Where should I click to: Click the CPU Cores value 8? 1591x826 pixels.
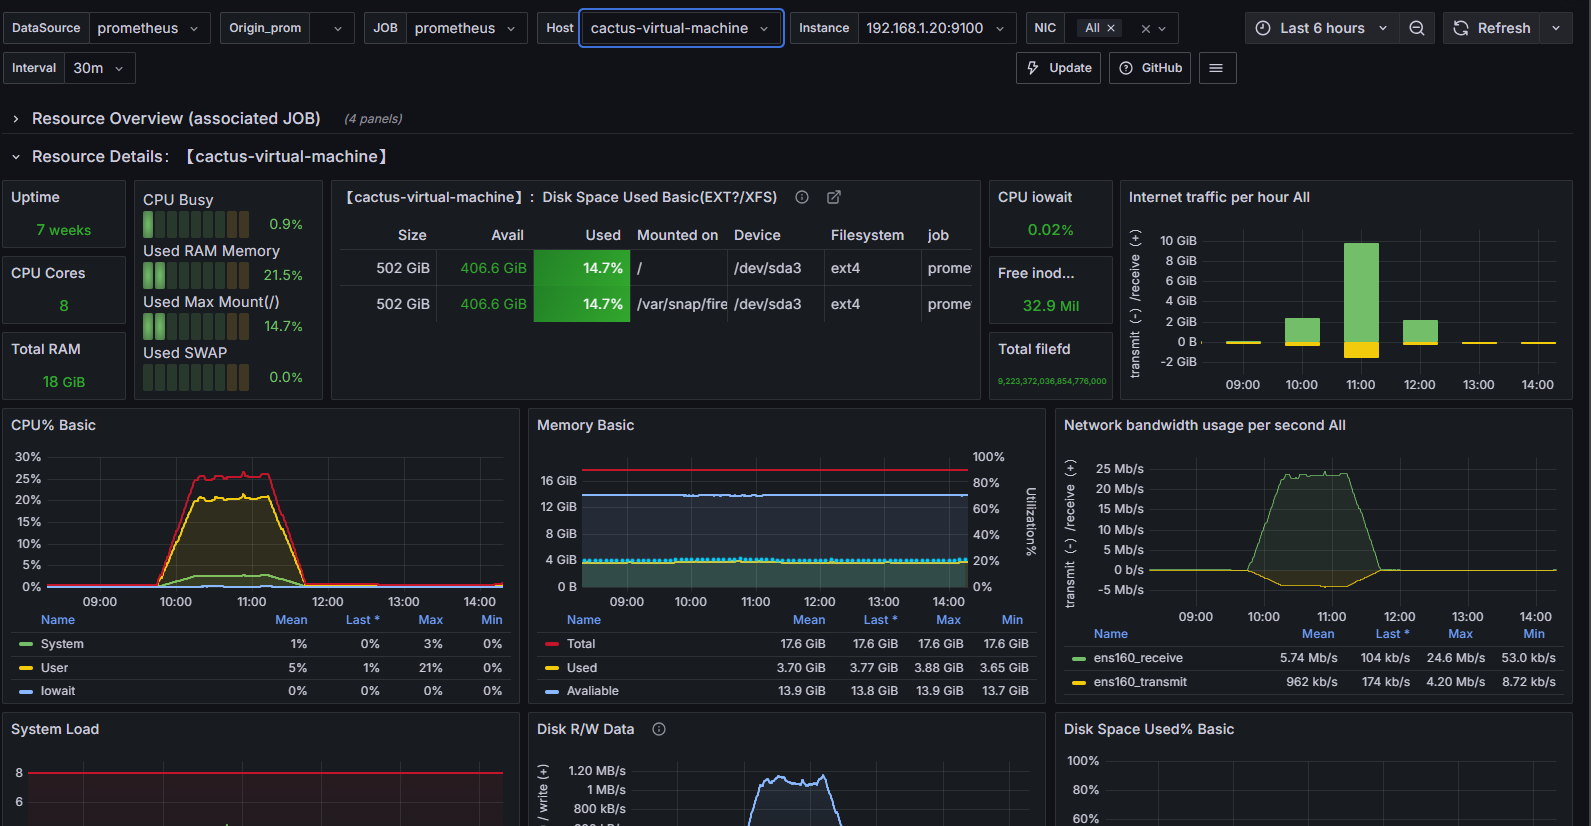pyautogui.click(x=64, y=306)
